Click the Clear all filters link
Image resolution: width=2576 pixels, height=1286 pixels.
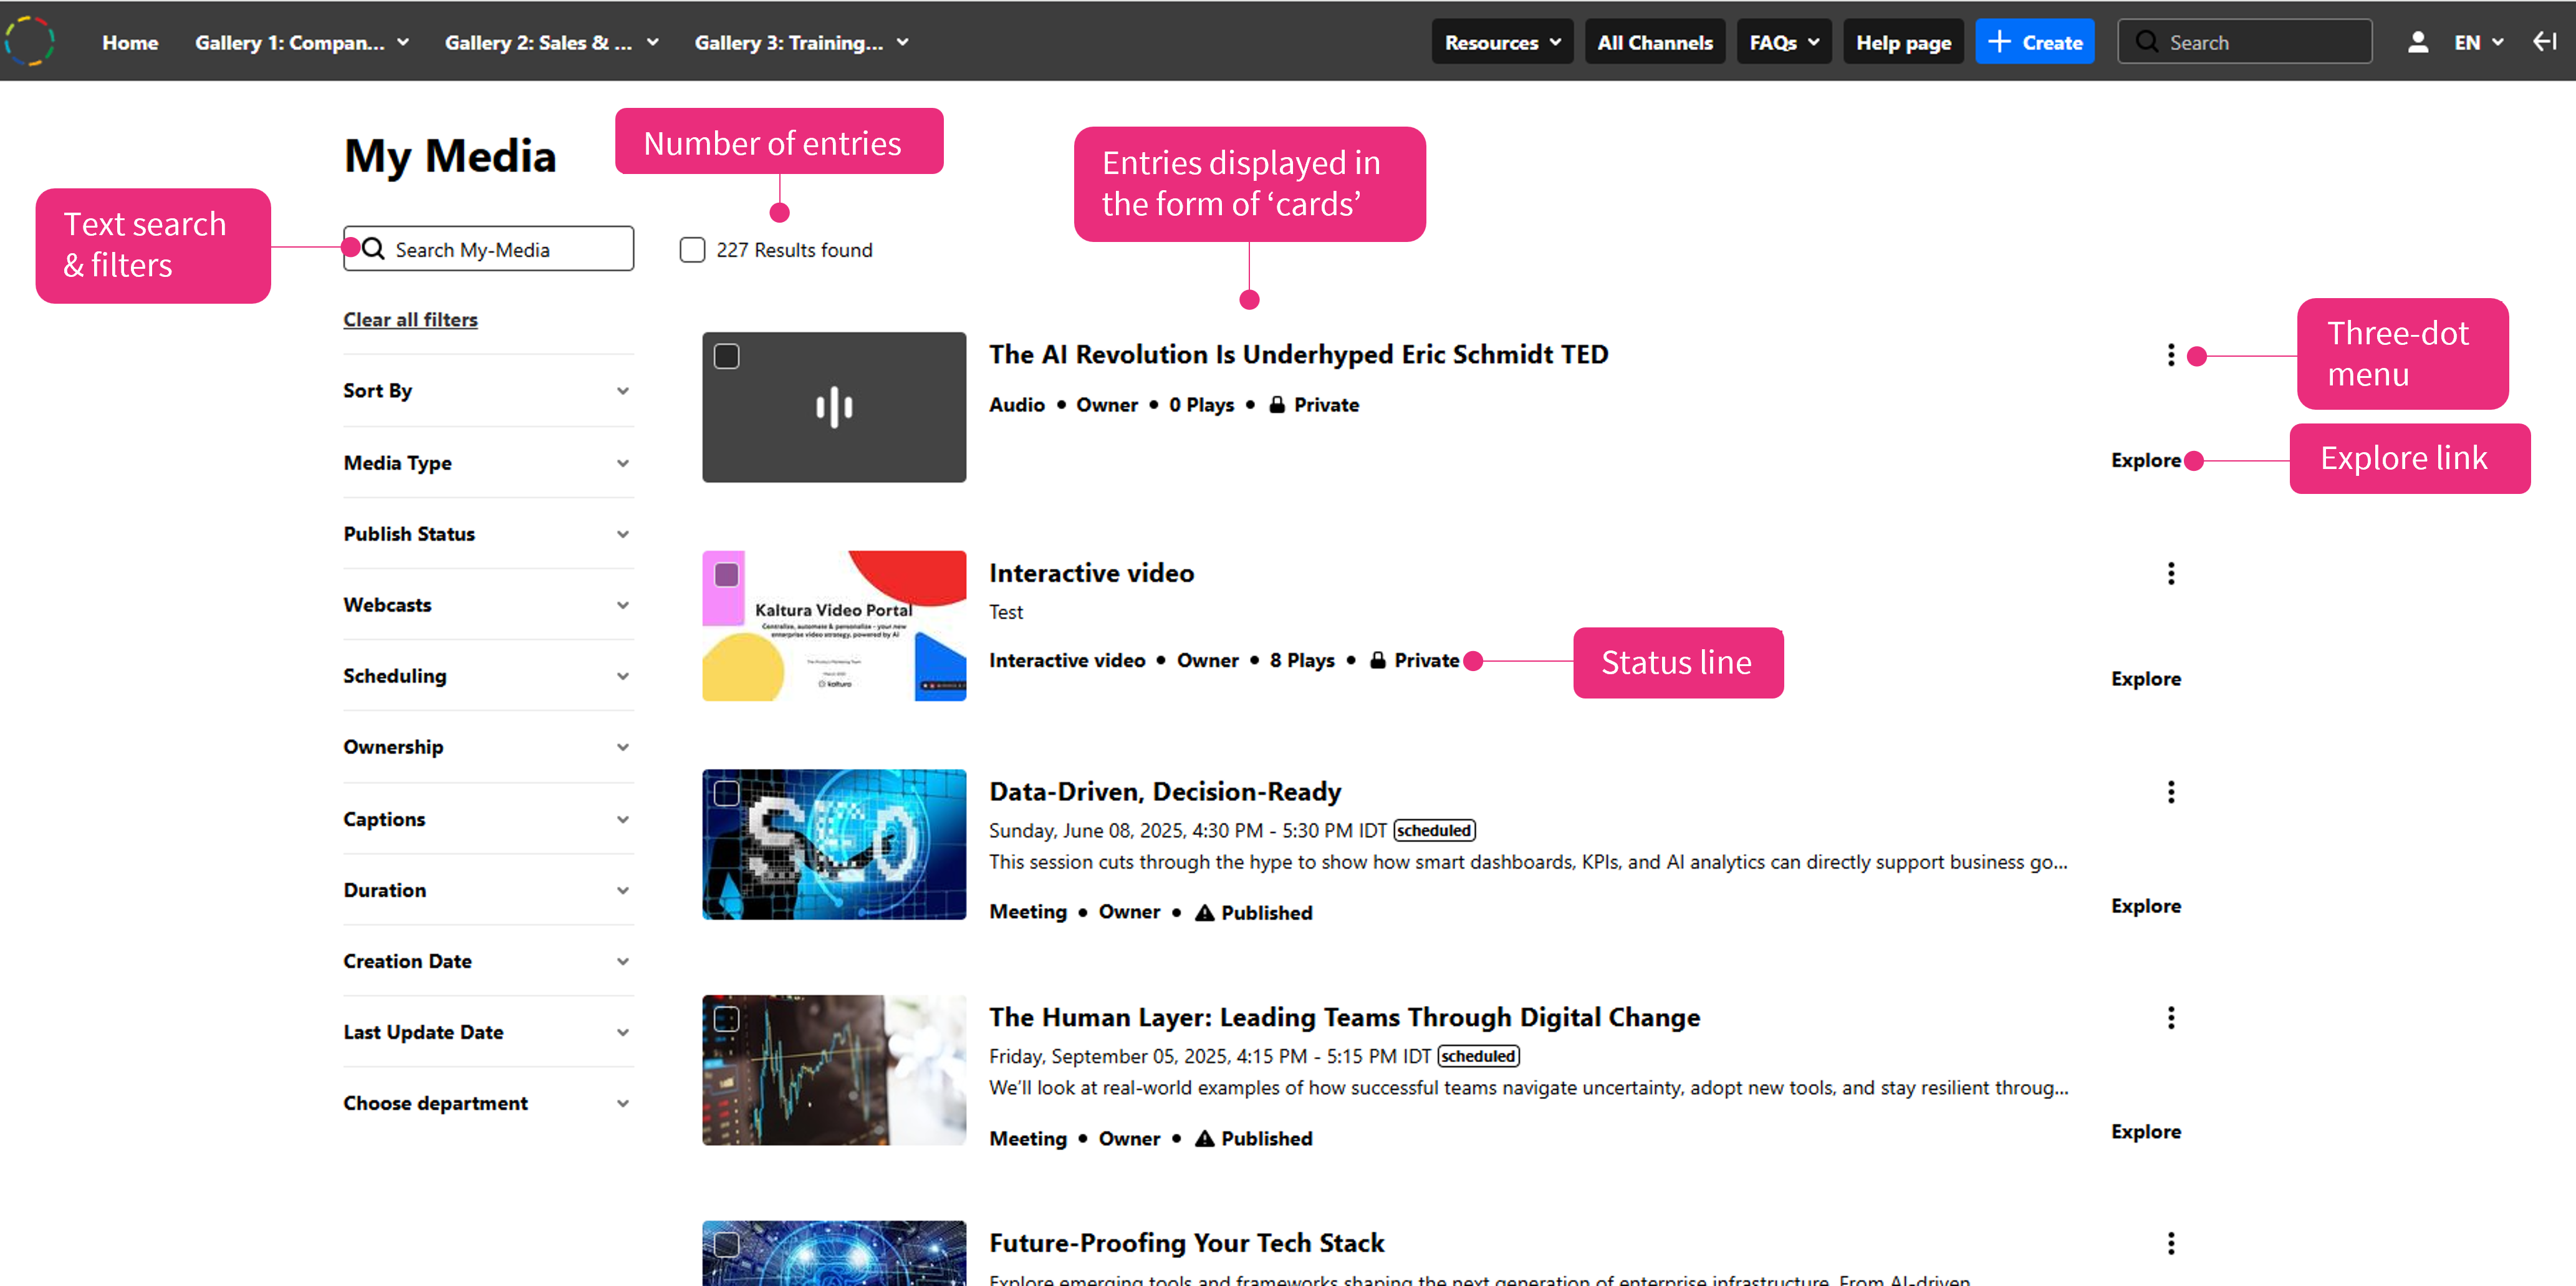click(410, 320)
